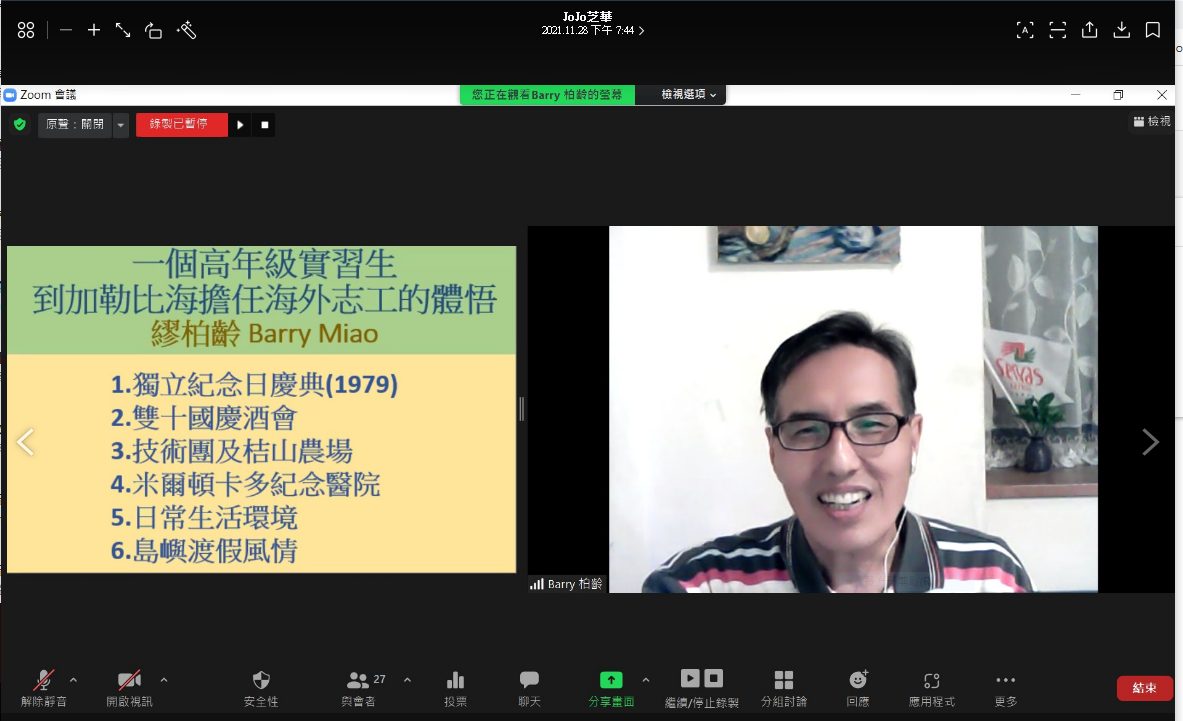Click slide item 5.日常生活環境
Screen dimensions: 1183x721
pos(204,517)
